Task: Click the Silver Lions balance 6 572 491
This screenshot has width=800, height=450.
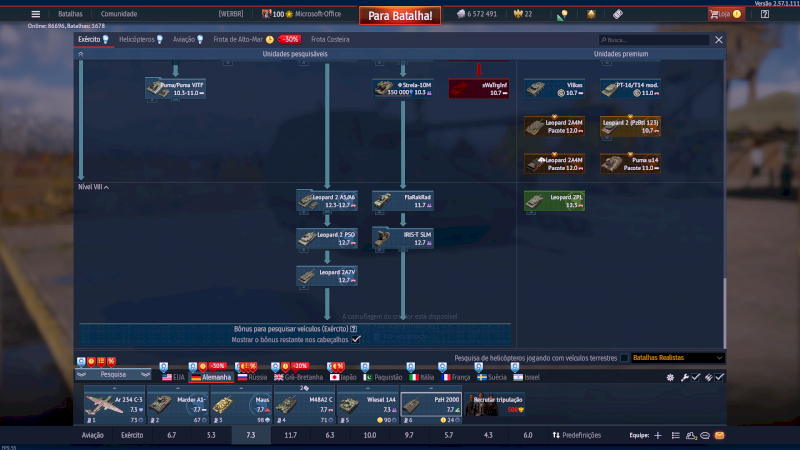Action: tap(477, 14)
